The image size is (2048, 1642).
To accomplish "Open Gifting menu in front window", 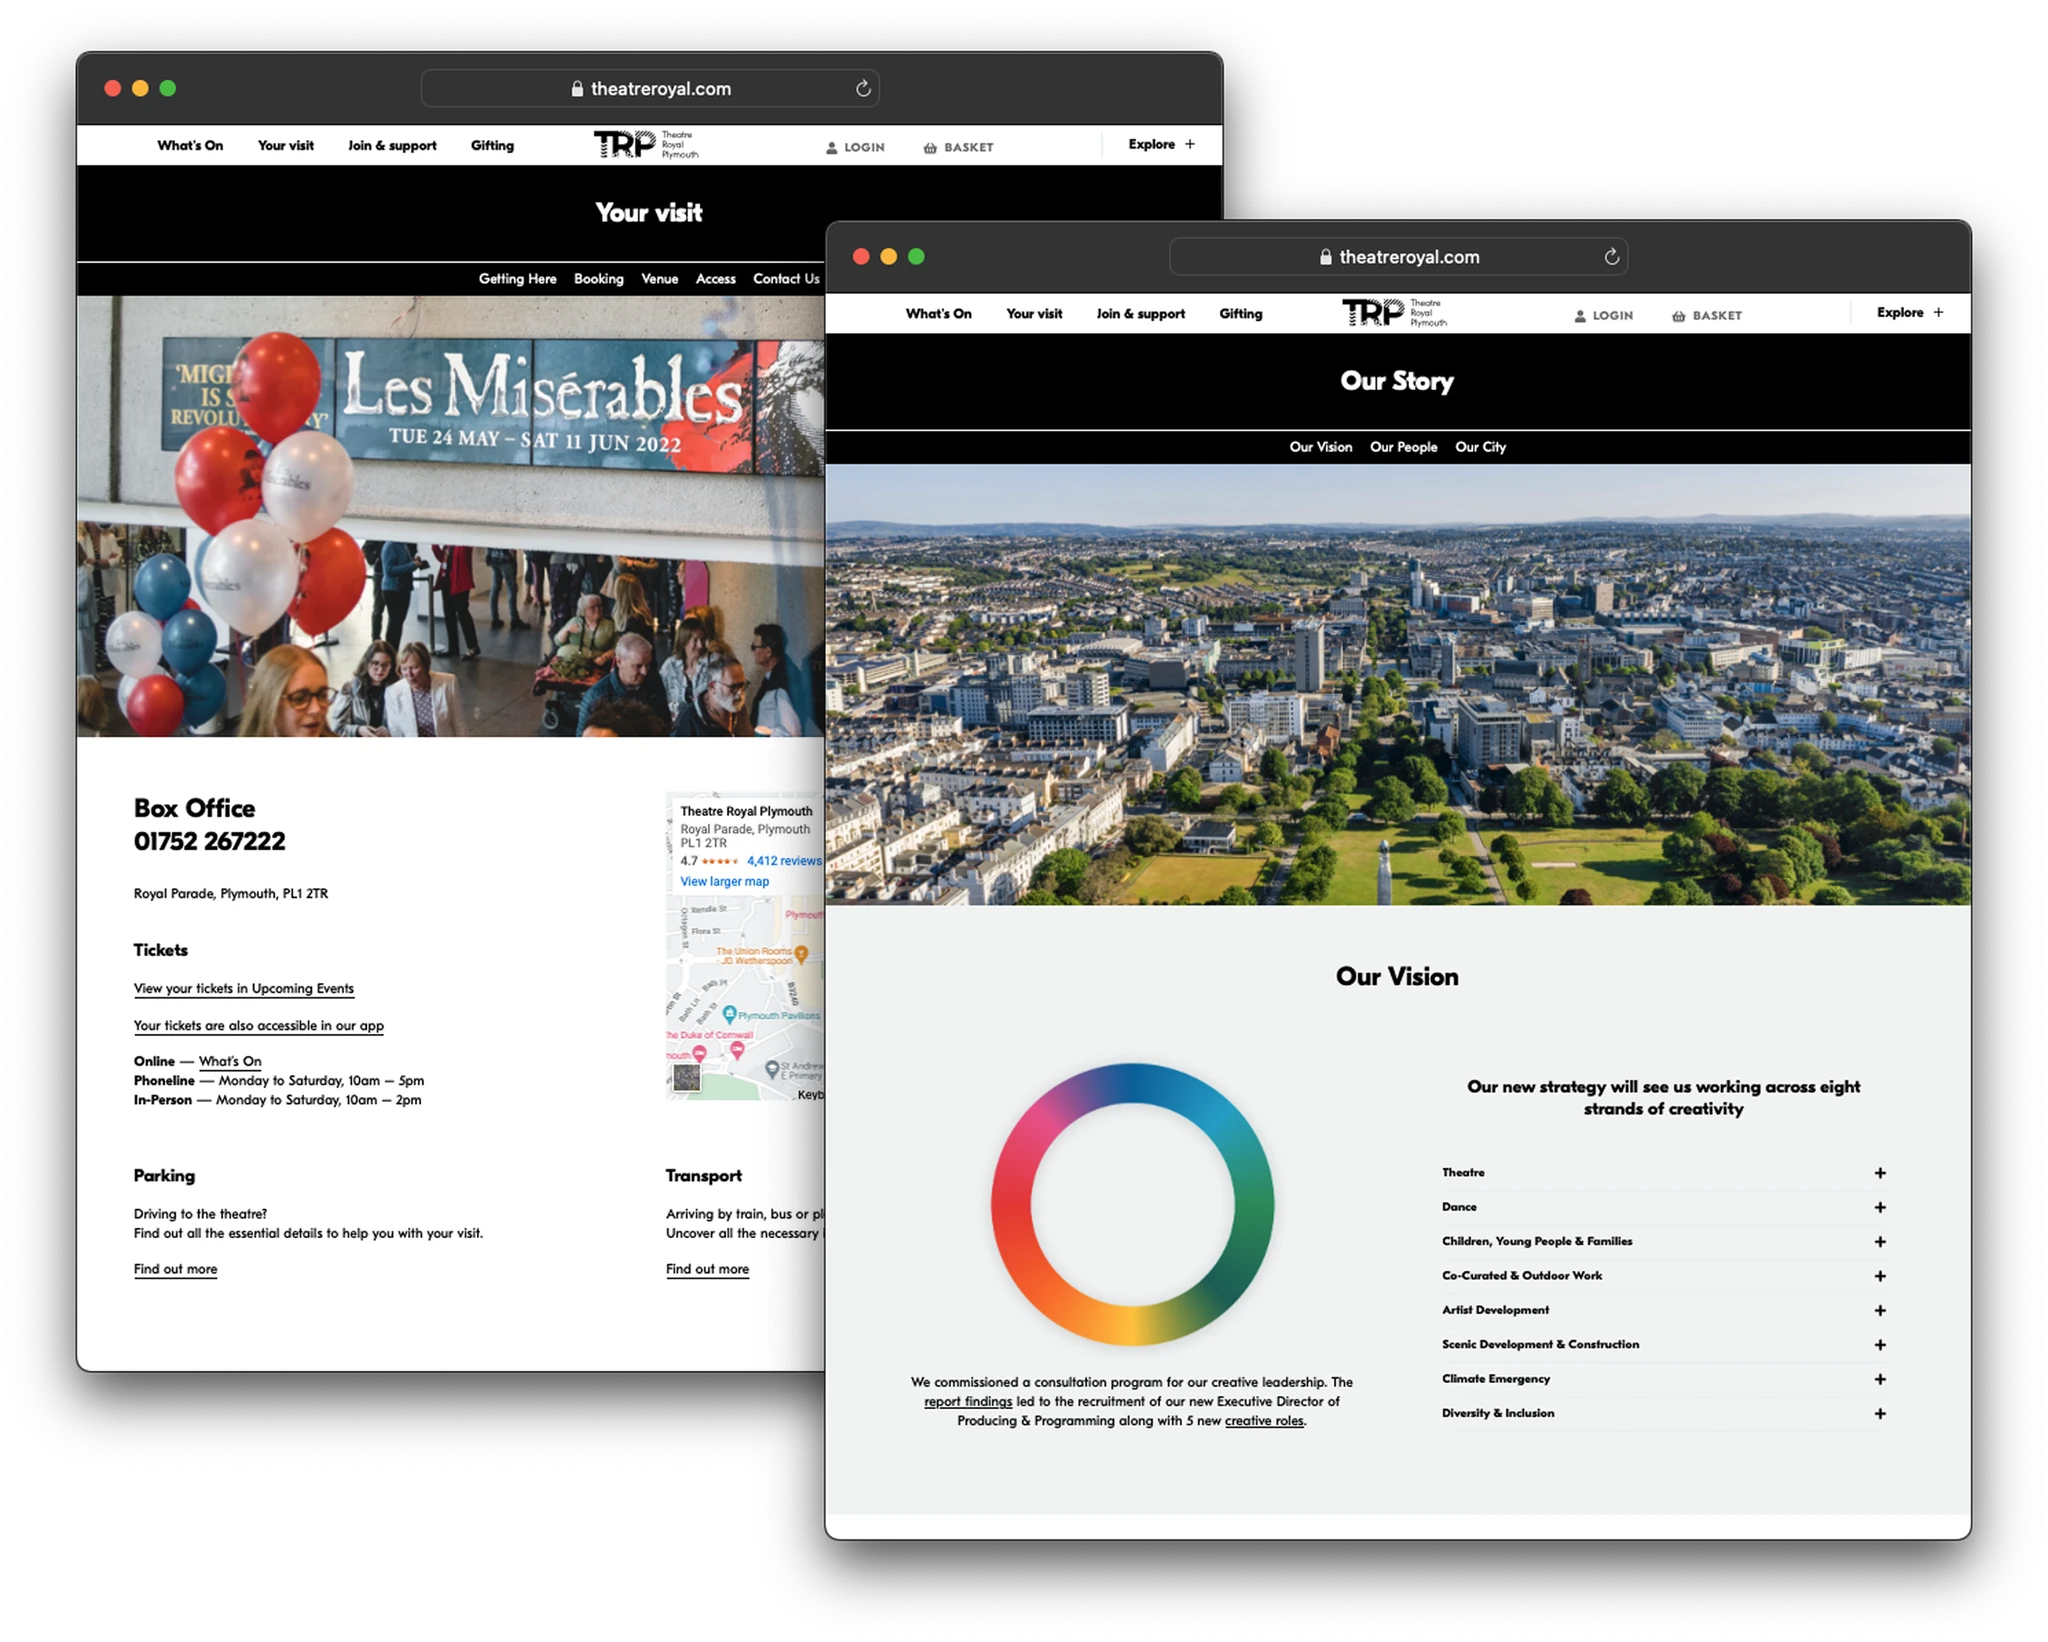I will tap(1240, 313).
